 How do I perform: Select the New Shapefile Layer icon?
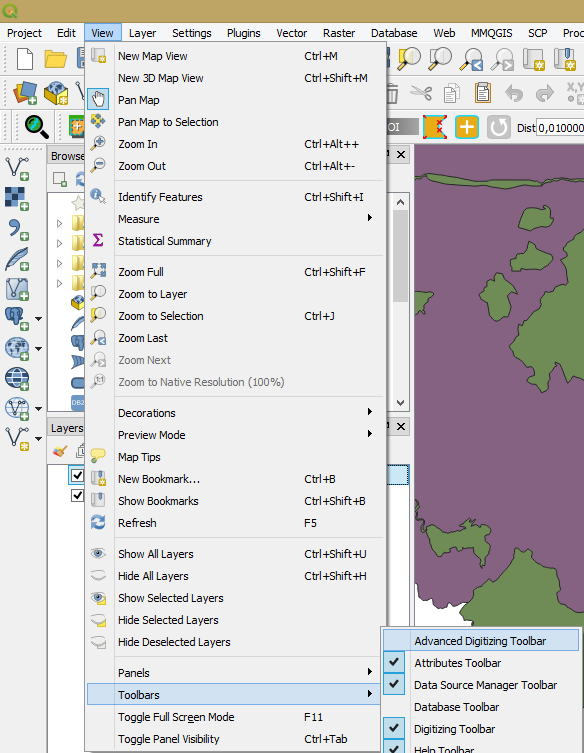[17, 437]
